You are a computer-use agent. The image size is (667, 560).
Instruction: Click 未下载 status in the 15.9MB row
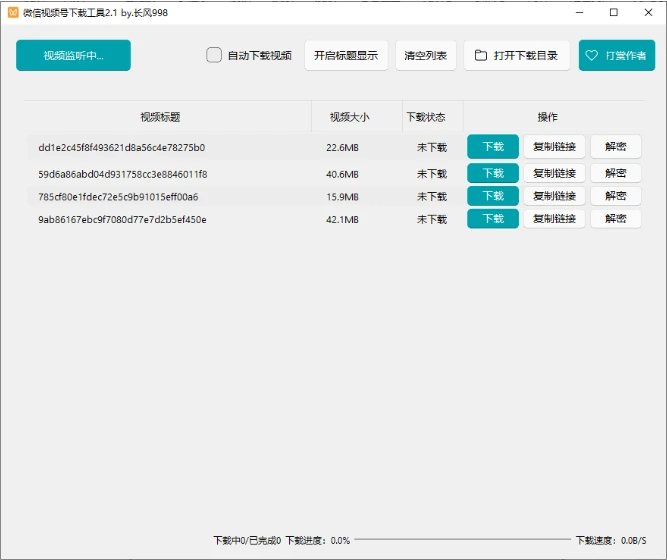coord(432,197)
